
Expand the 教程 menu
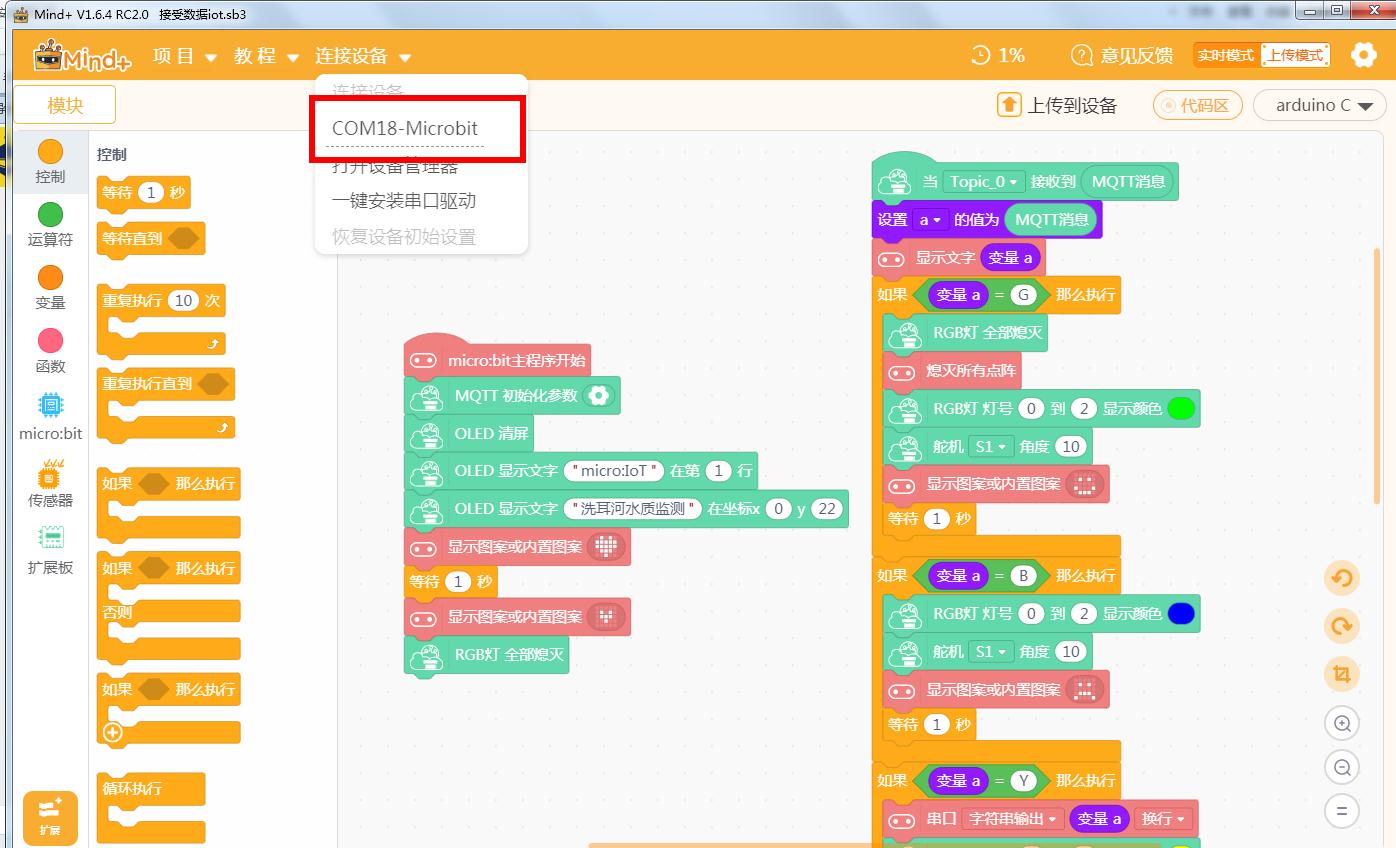(267, 56)
